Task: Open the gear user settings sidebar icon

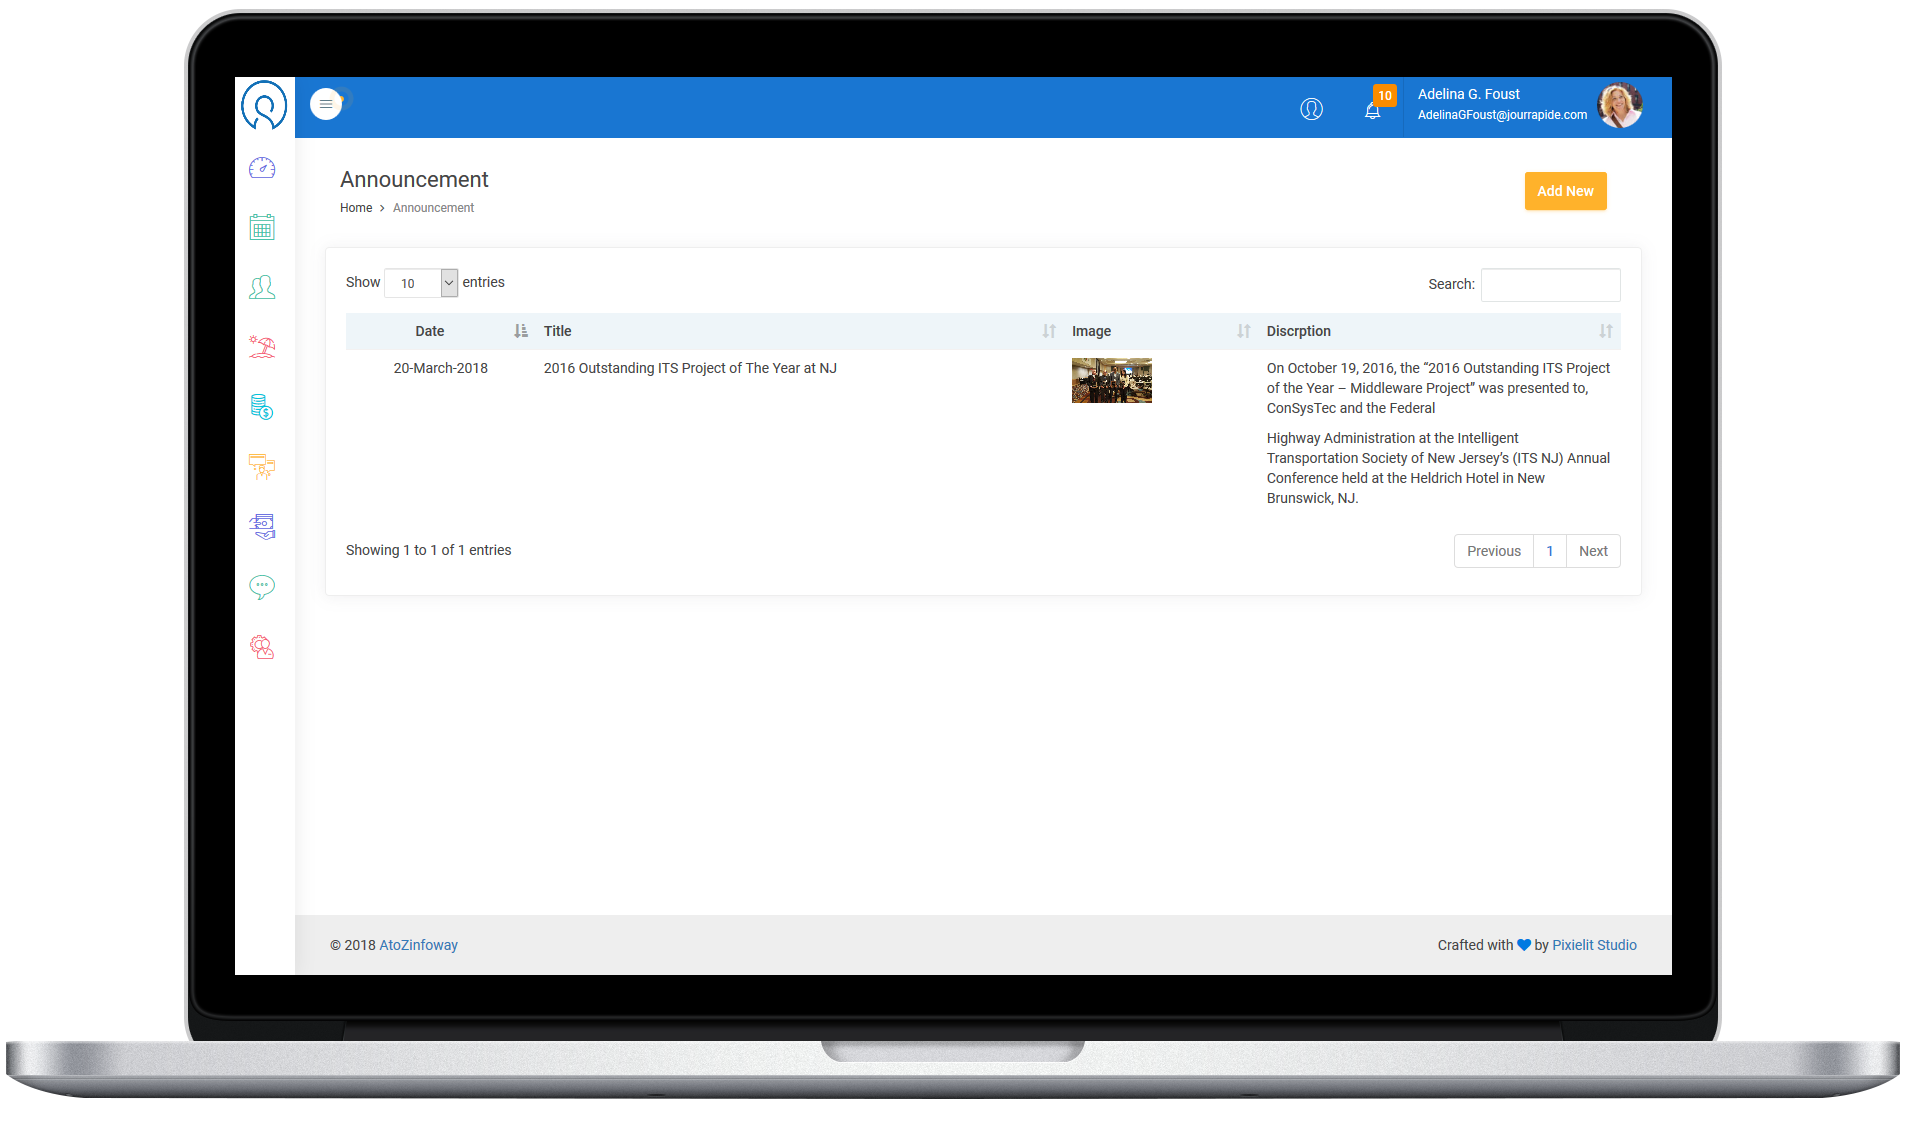Action: [x=262, y=647]
